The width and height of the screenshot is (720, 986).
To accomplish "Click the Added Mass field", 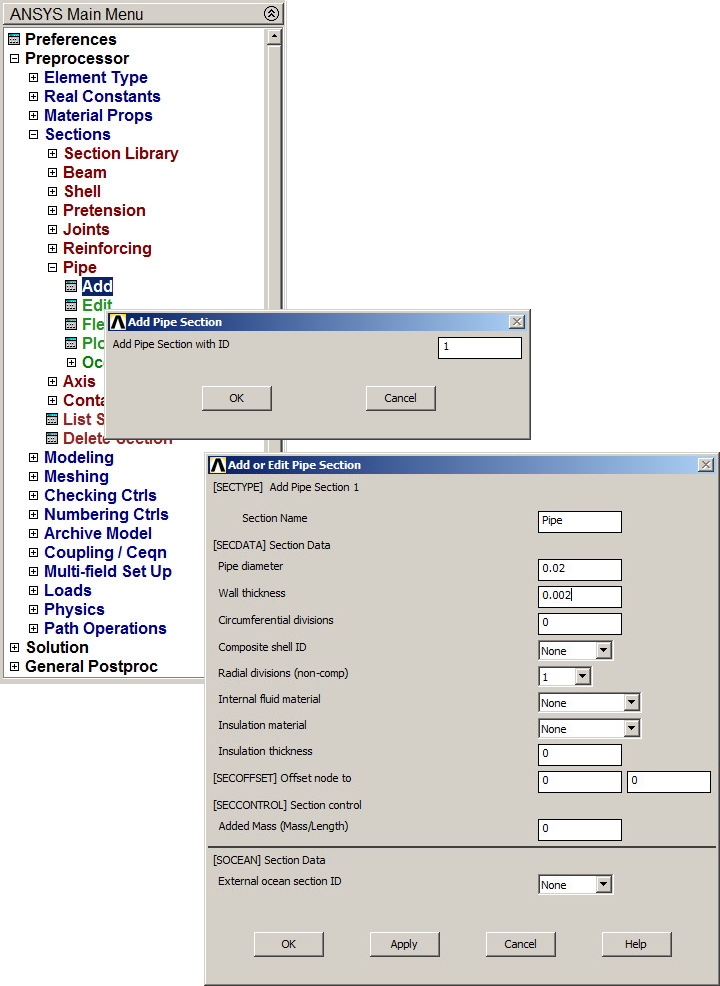I will (580, 829).
